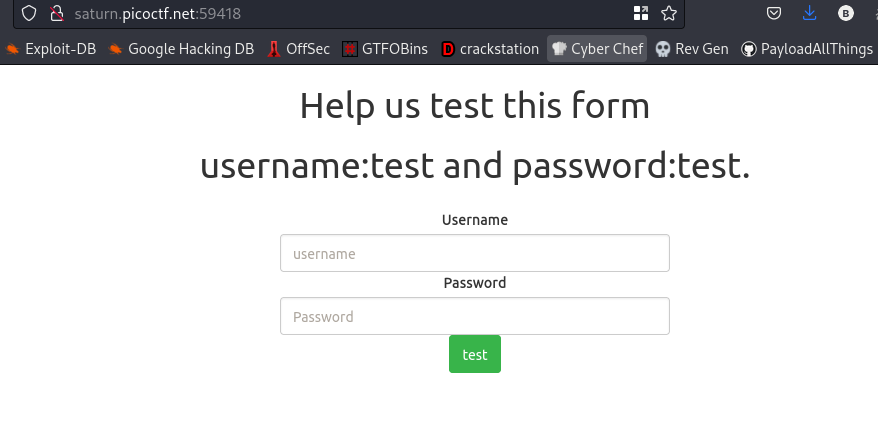
Task: Focus the username input field
Action: pos(475,253)
